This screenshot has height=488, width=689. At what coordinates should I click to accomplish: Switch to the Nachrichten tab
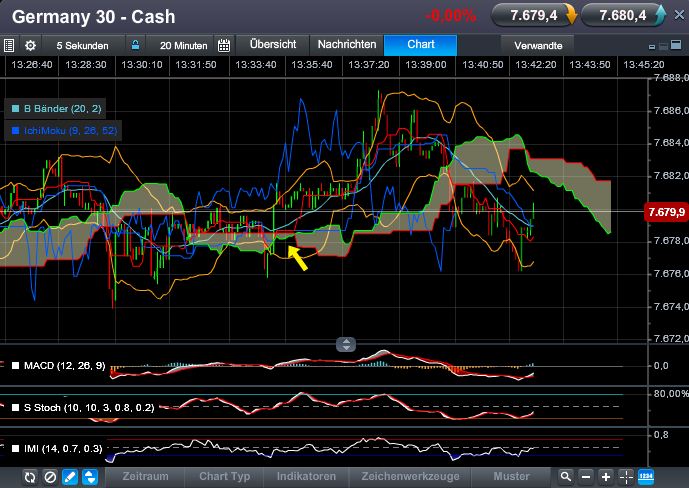pyautogui.click(x=347, y=45)
